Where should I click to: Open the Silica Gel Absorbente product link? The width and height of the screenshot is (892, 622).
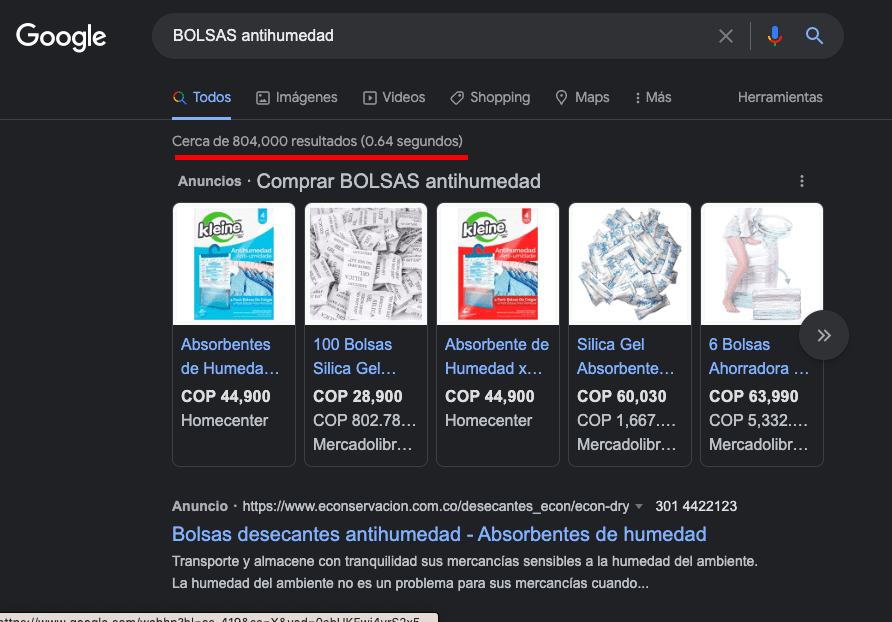pyautogui.click(x=625, y=356)
